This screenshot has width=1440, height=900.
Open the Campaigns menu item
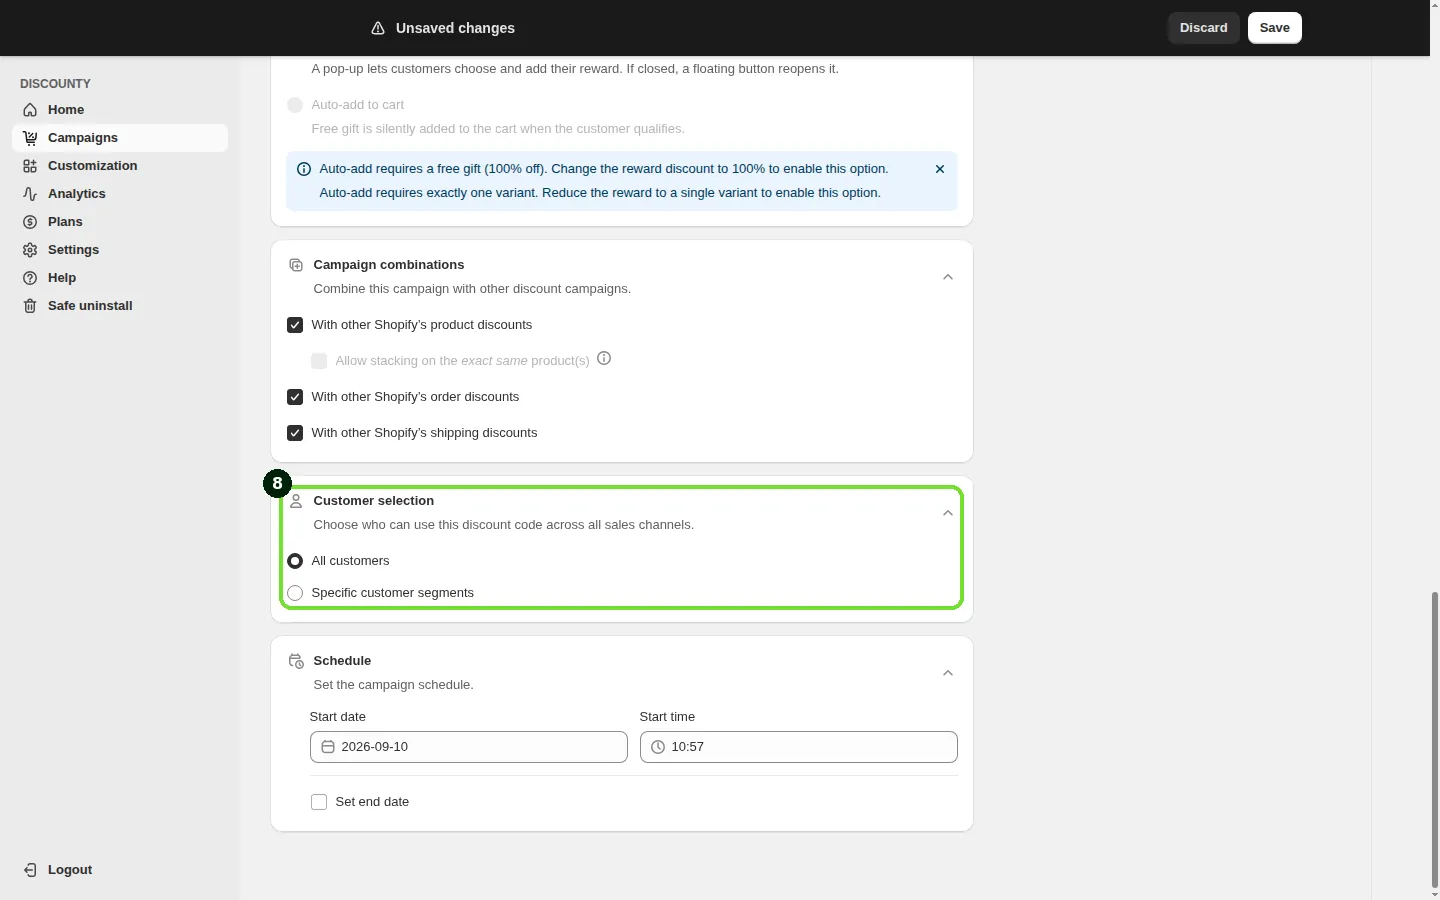tap(120, 138)
